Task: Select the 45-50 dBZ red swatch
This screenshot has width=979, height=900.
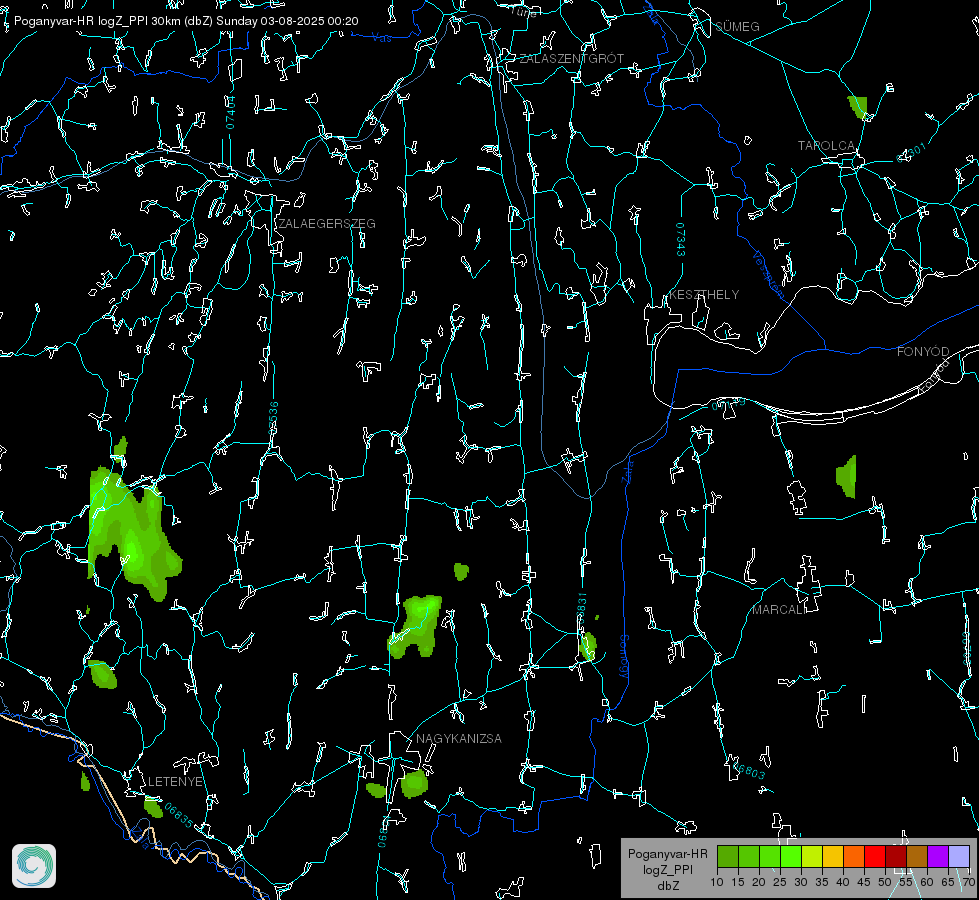Action: pos(875,857)
